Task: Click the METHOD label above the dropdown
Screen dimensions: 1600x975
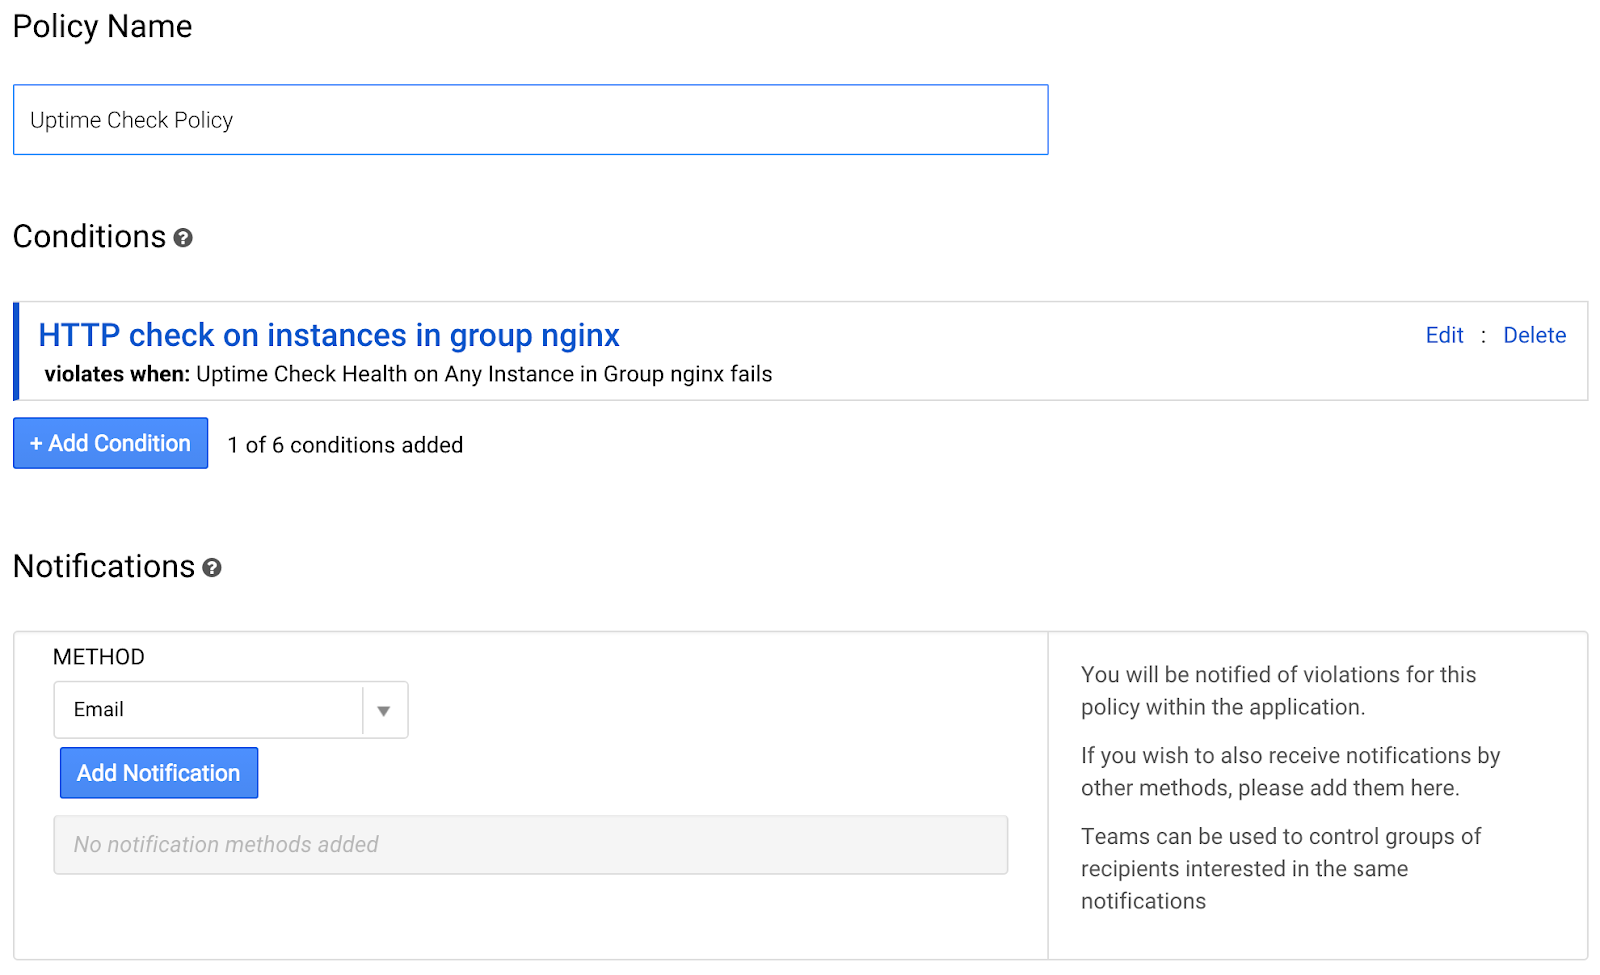Action: 99,657
